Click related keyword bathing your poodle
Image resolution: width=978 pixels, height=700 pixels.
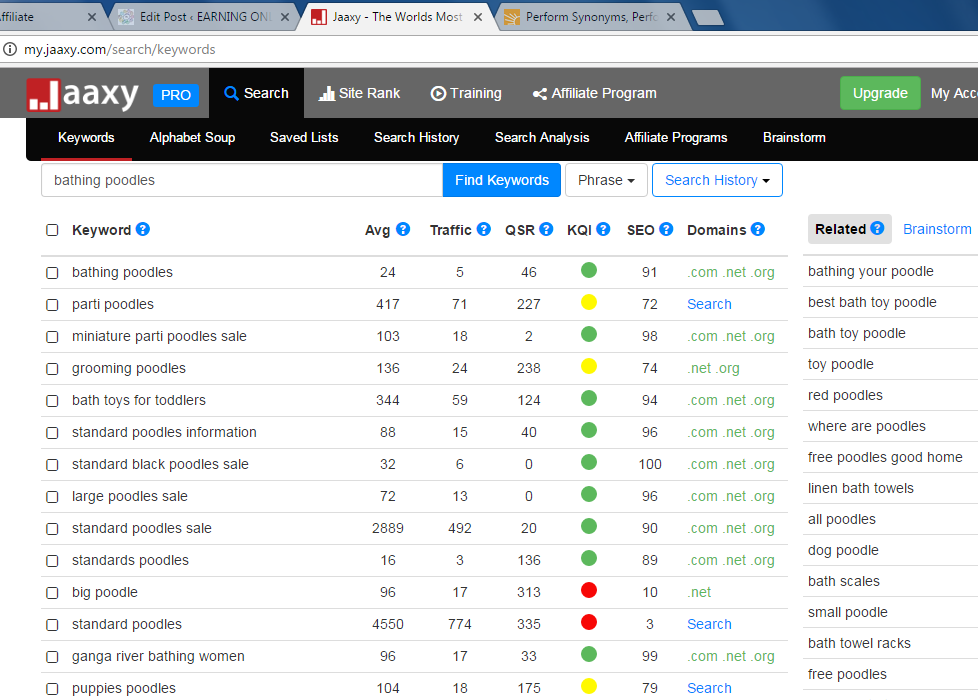pyautogui.click(x=870, y=271)
